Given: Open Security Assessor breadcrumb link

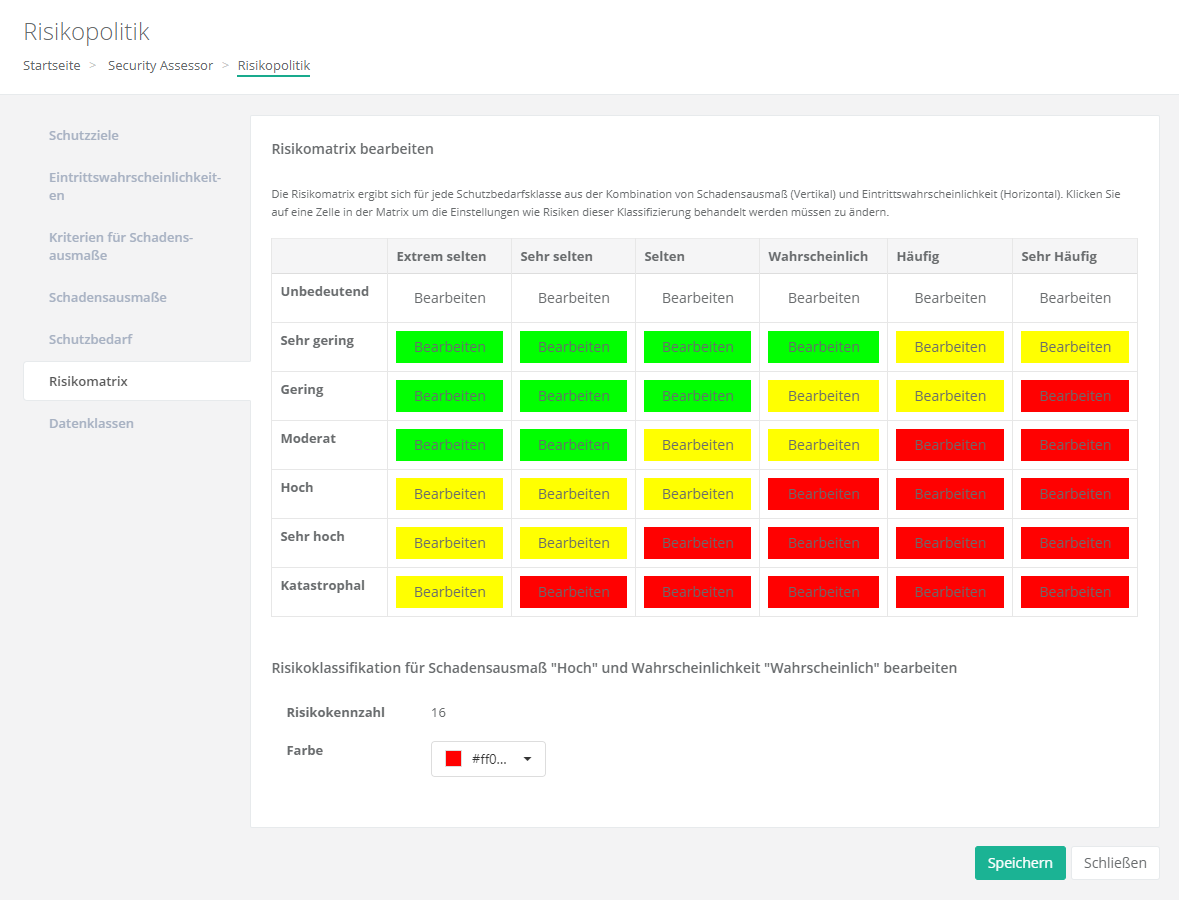Looking at the screenshot, I should click(160, 65).
